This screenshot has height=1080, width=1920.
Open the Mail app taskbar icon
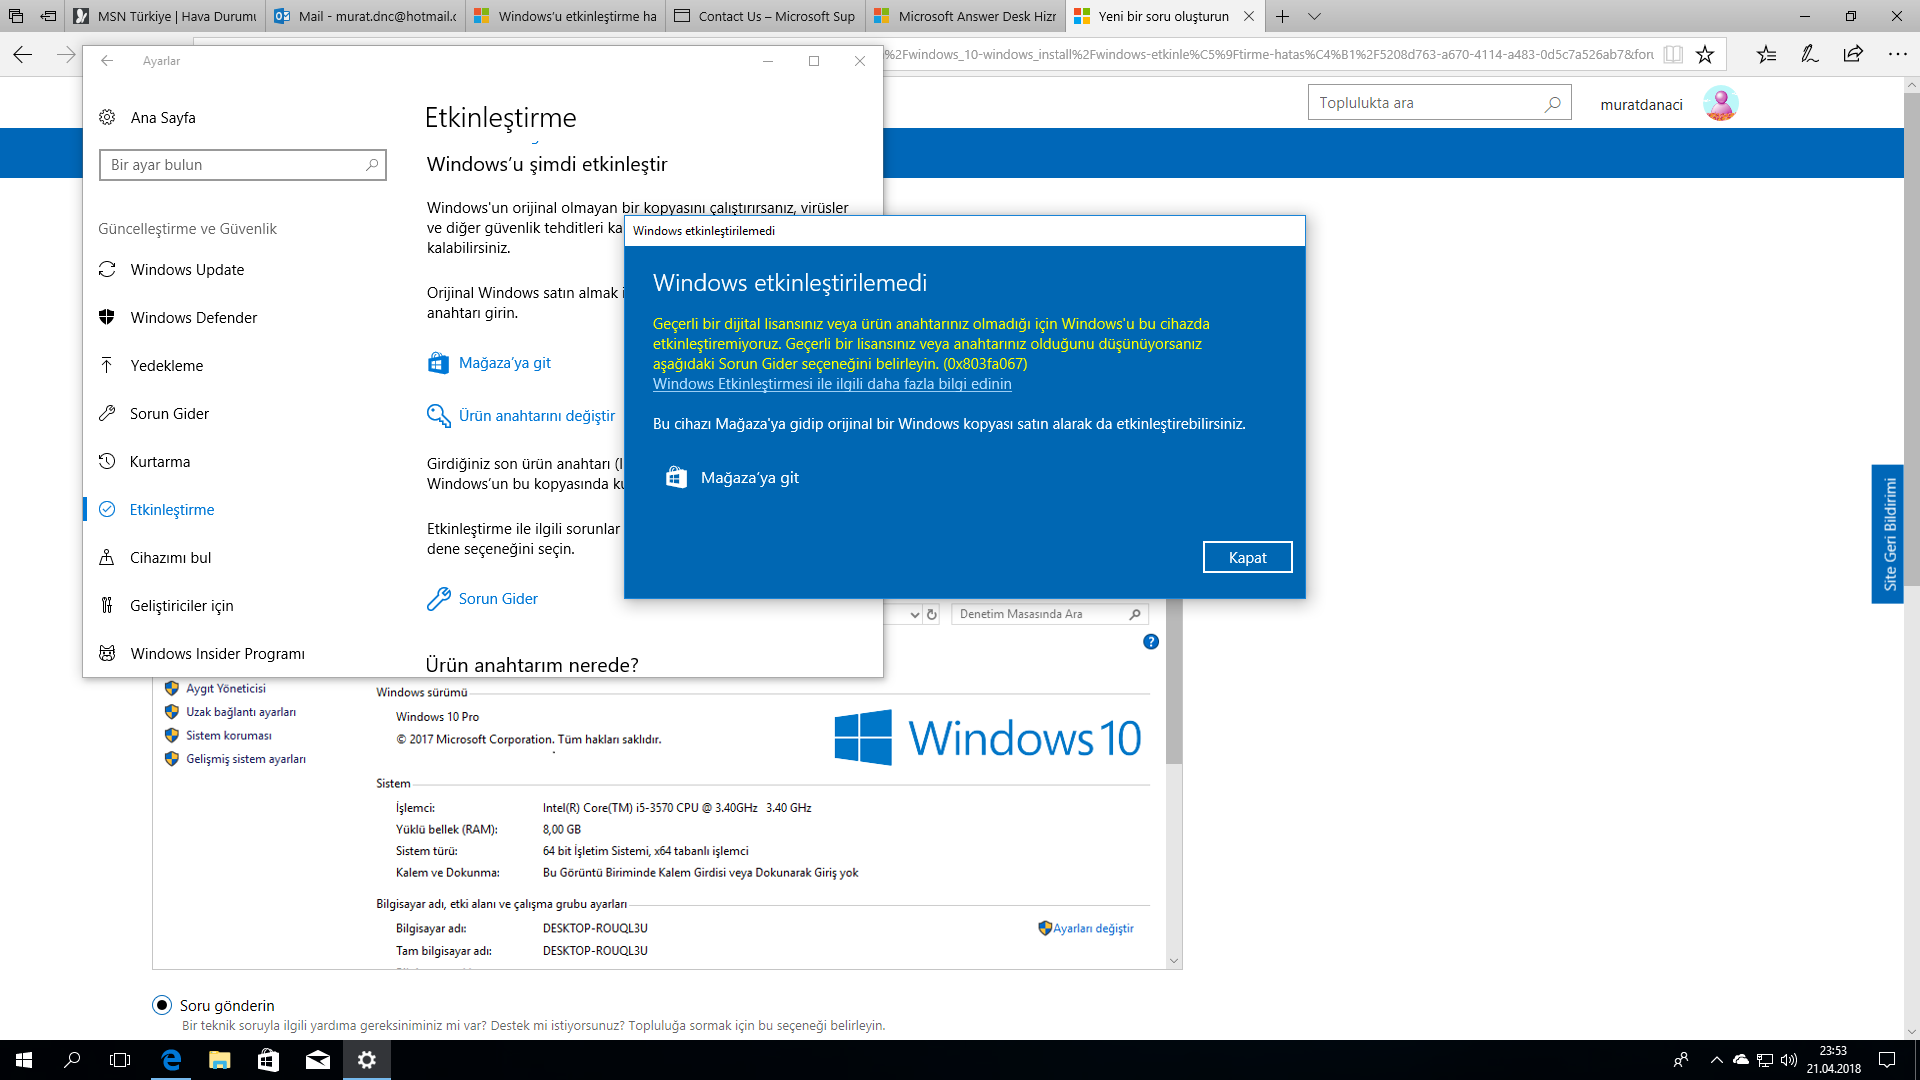pos(317,1060)
